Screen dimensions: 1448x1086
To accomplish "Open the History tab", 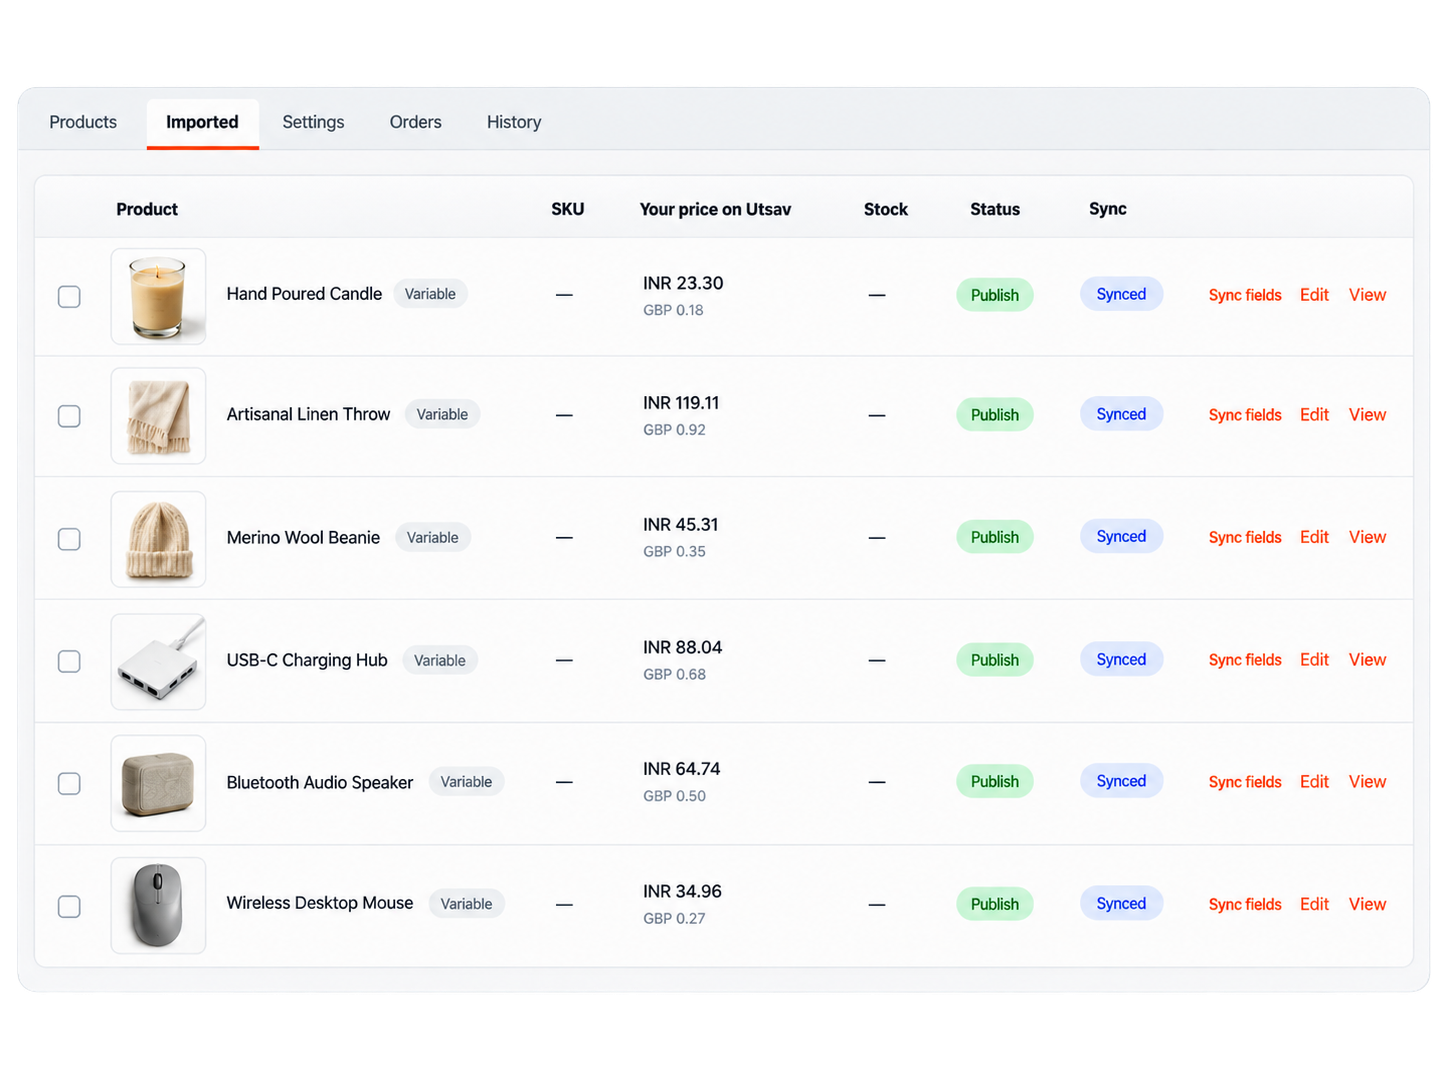I will tap(514, 122).
